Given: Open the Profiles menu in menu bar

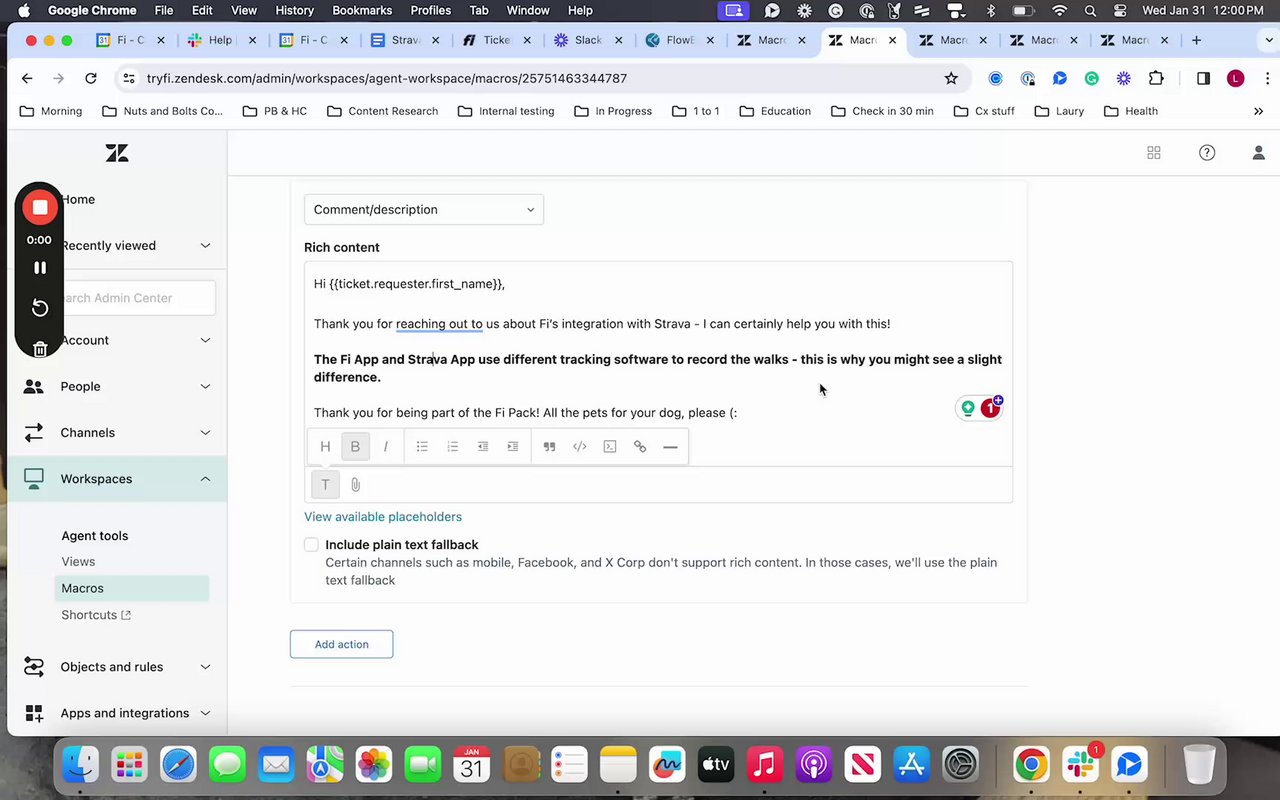Looking at the screenshot, I should coord(431,10).
